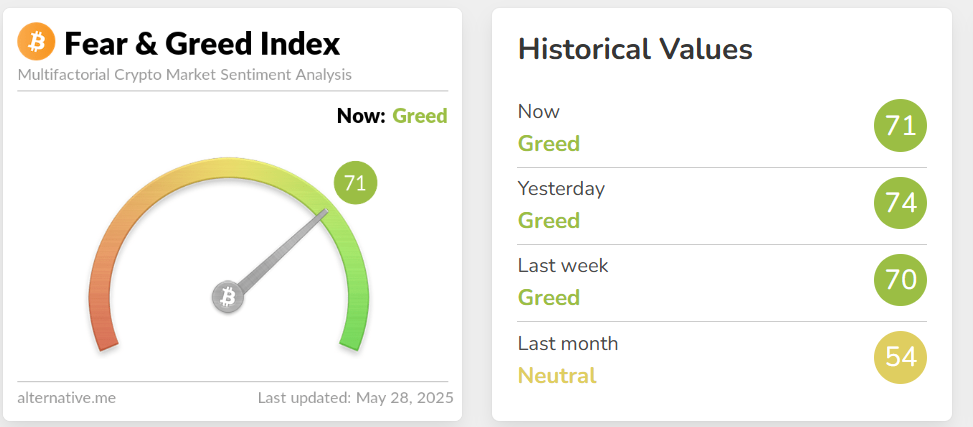The height and width of the screenshot is (427, 973).
Task: Click the Last updated May 28, 2025 text
Action: 352,398
